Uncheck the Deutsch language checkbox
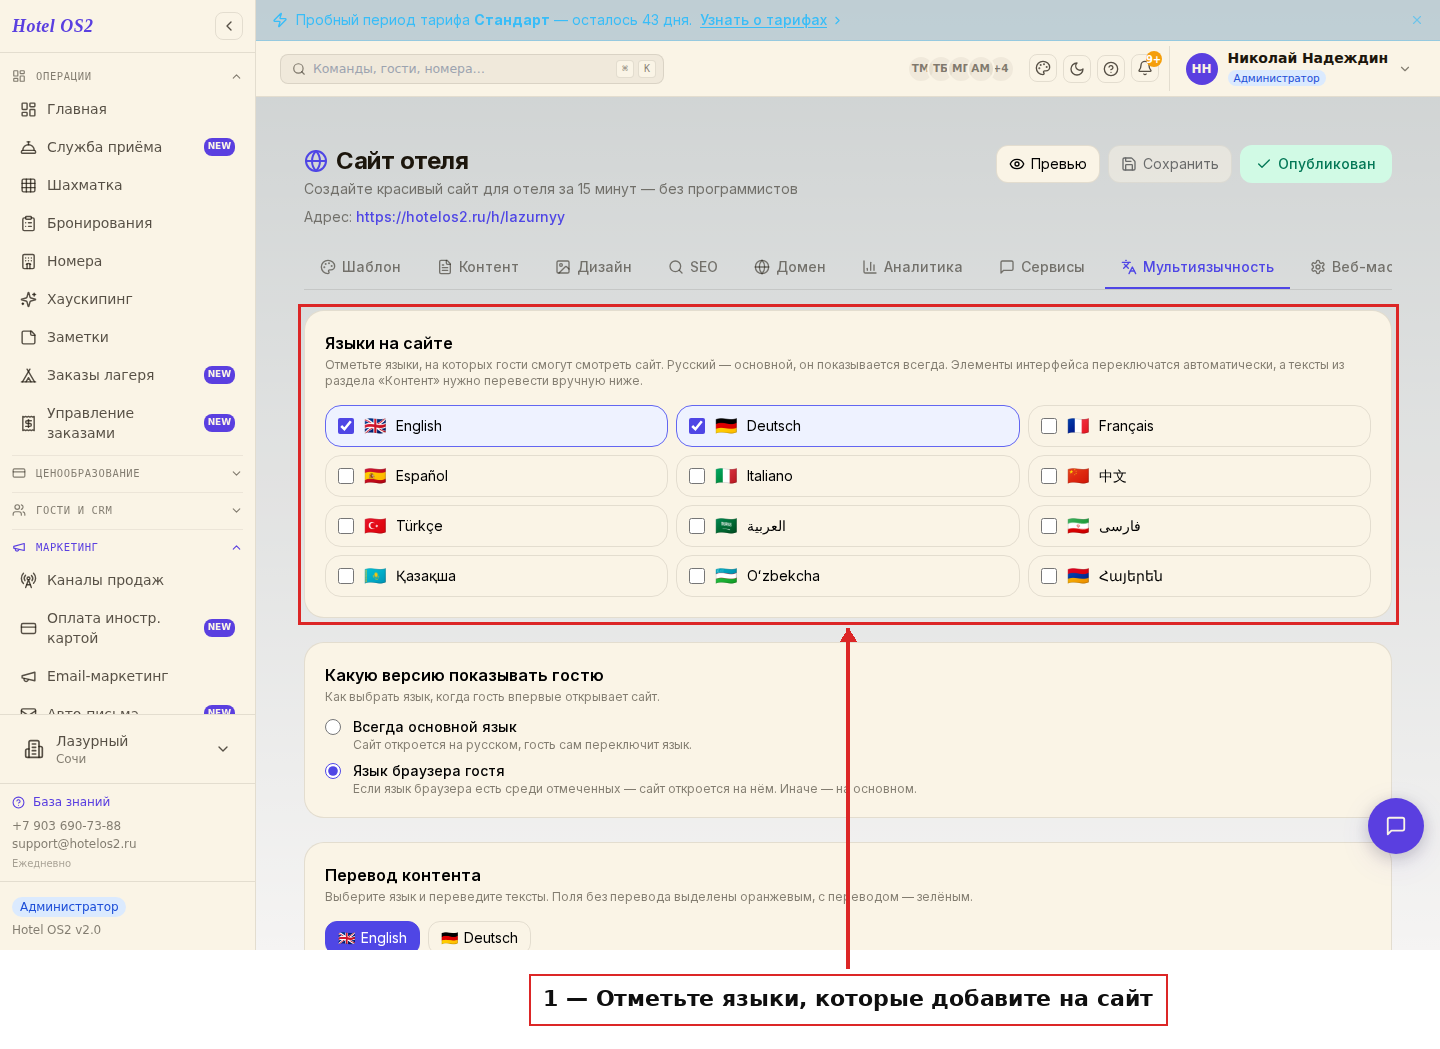 (697, 426)
